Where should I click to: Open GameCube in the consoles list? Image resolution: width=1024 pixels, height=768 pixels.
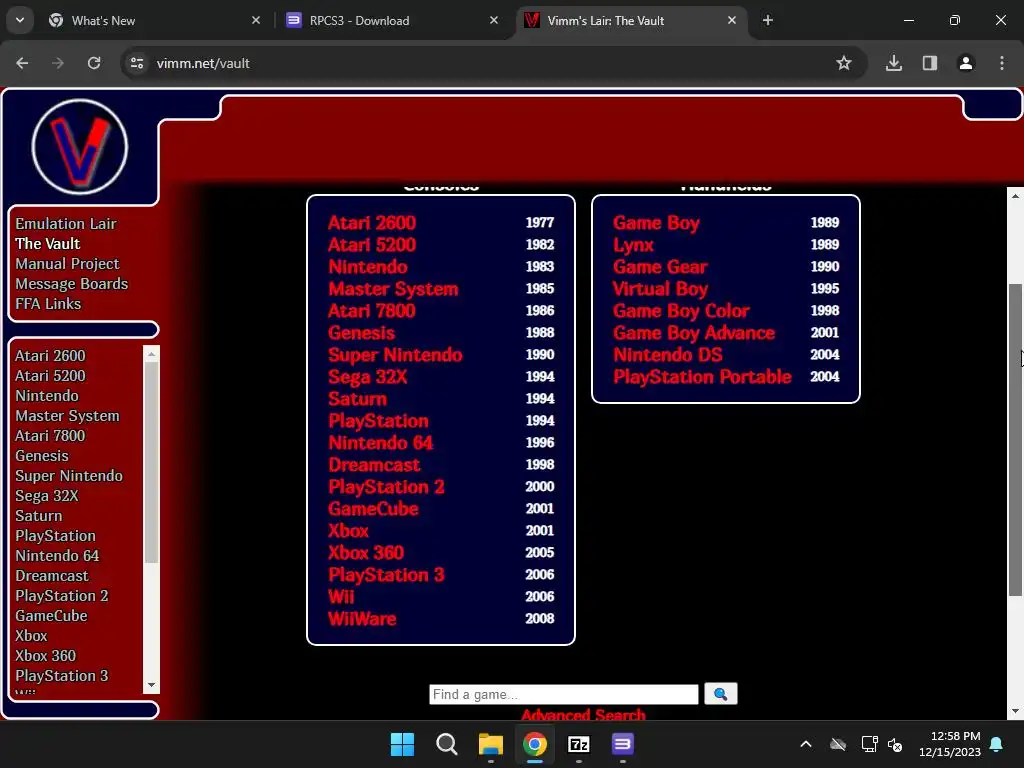[x=373, y=509]
